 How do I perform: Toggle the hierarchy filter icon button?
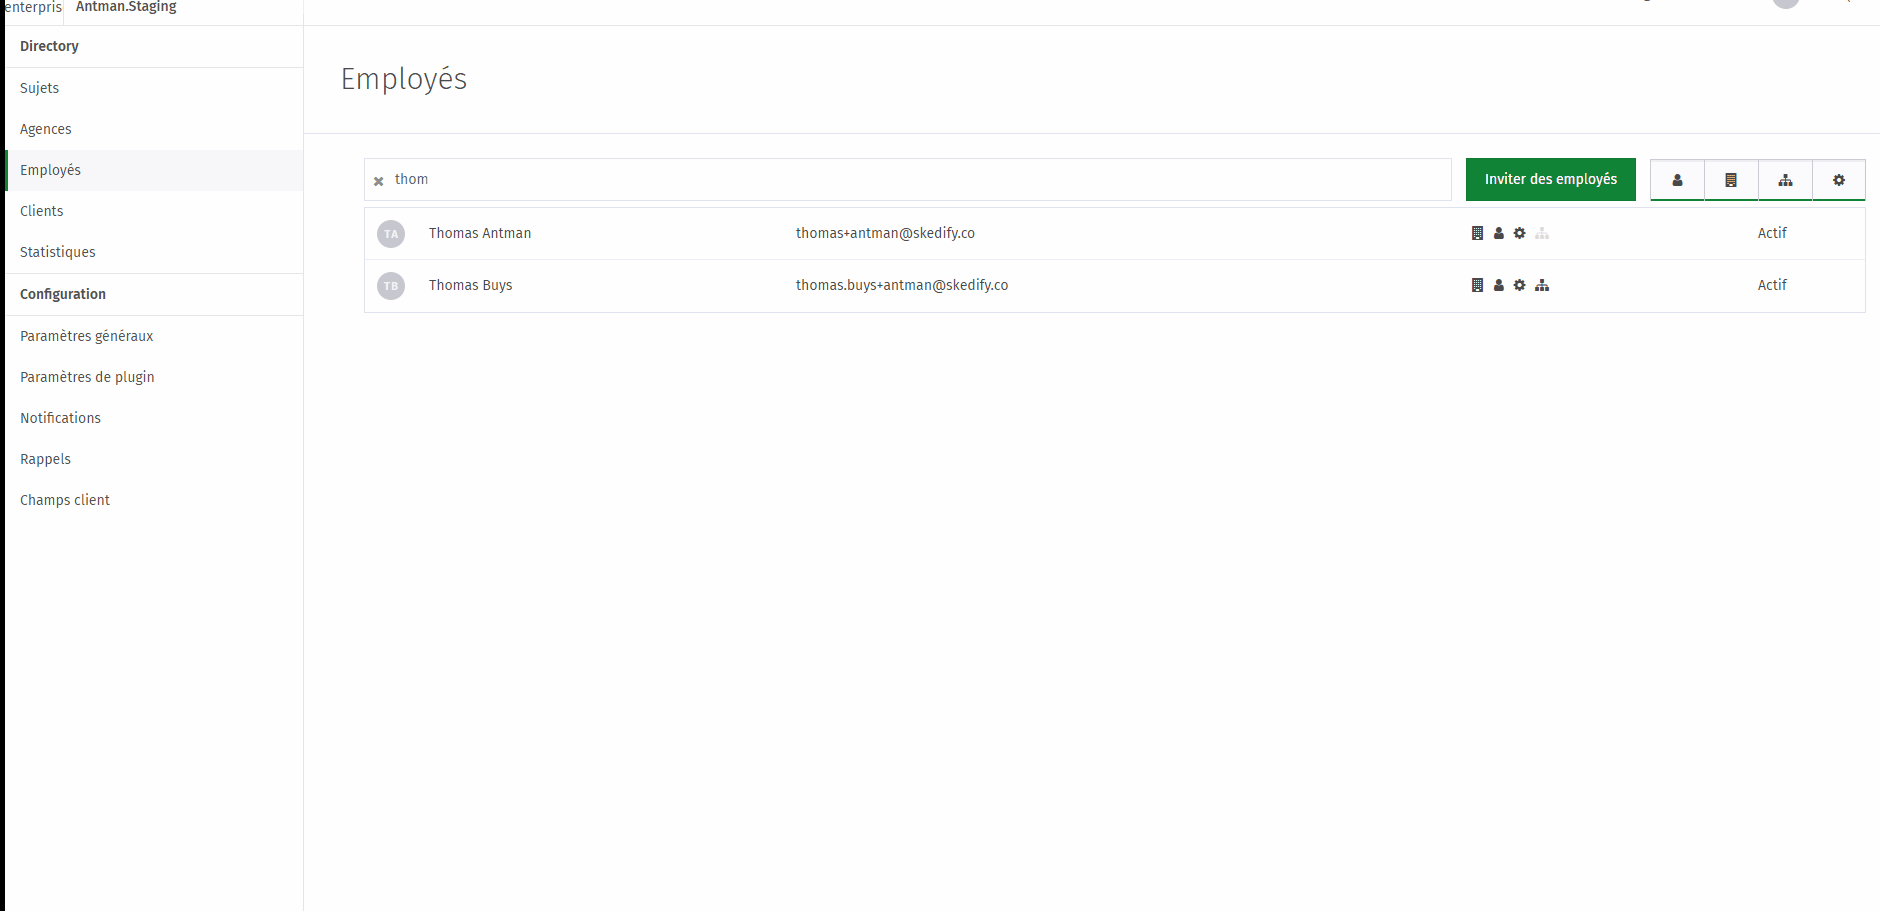pyautogui.click(x=1785, y=180)
